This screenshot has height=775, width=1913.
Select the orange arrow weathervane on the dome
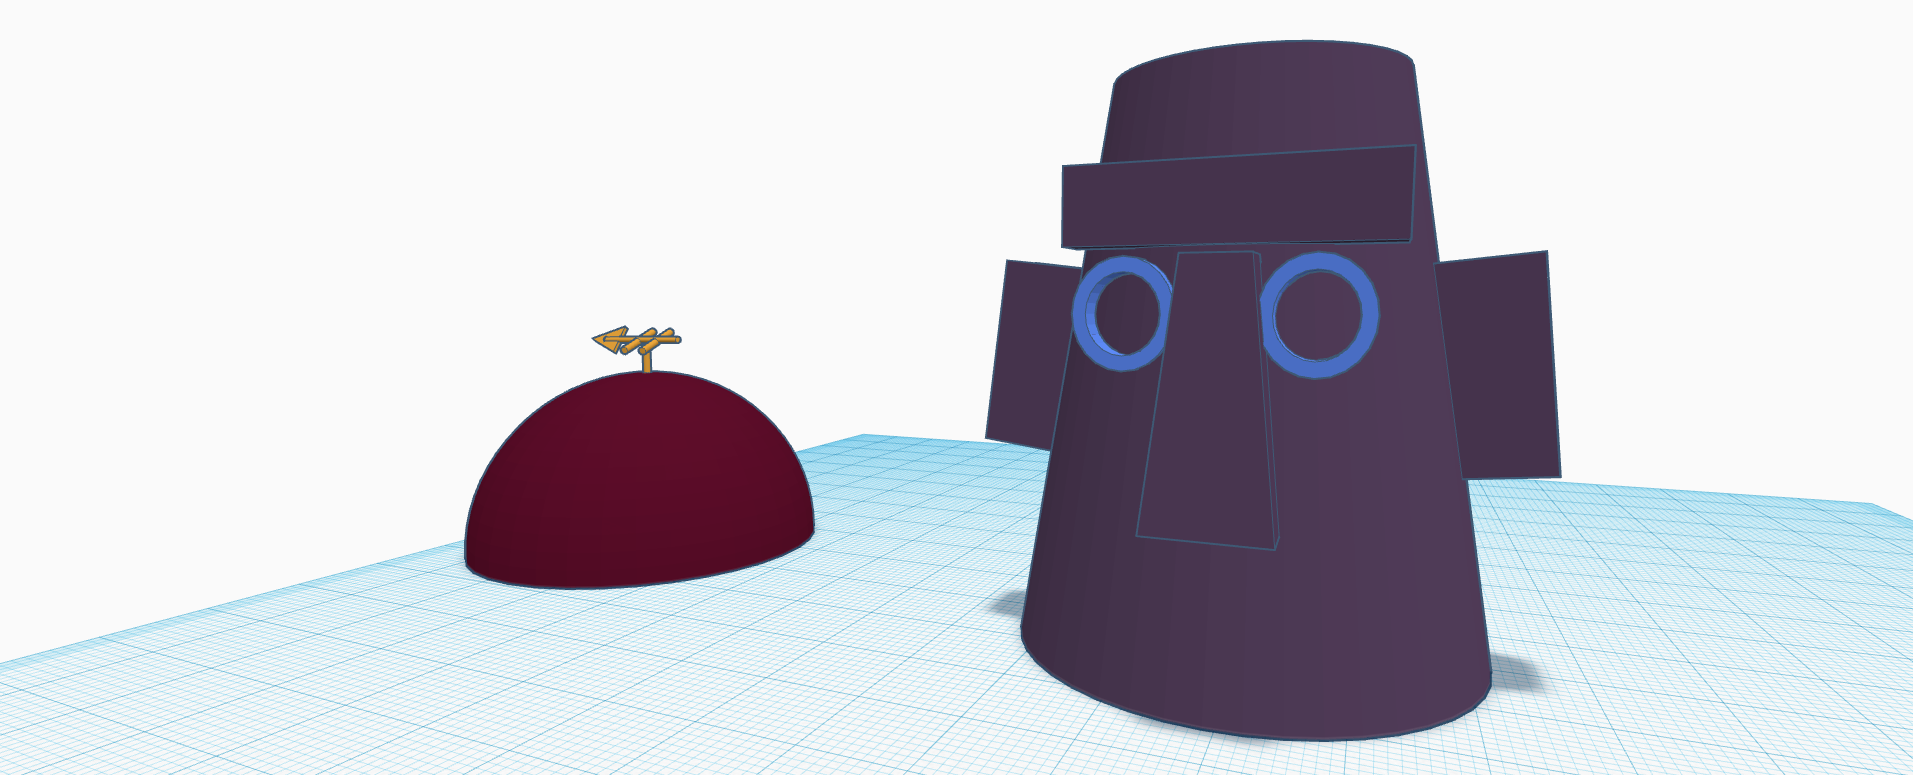(x=637, y=346)
